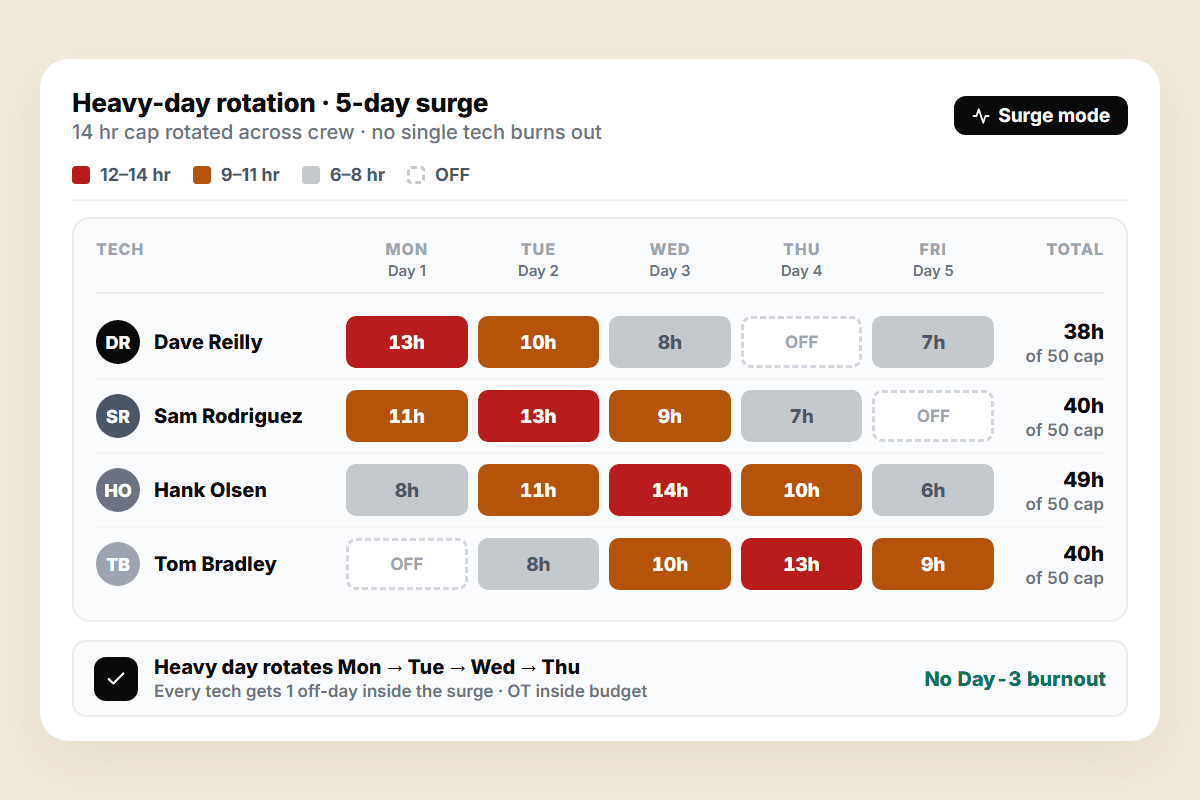Viewport: 1200px width, 800px height.
Task: Select Dave Reilly's Thursday OFF cell
Action: click(x=801, y=342)
